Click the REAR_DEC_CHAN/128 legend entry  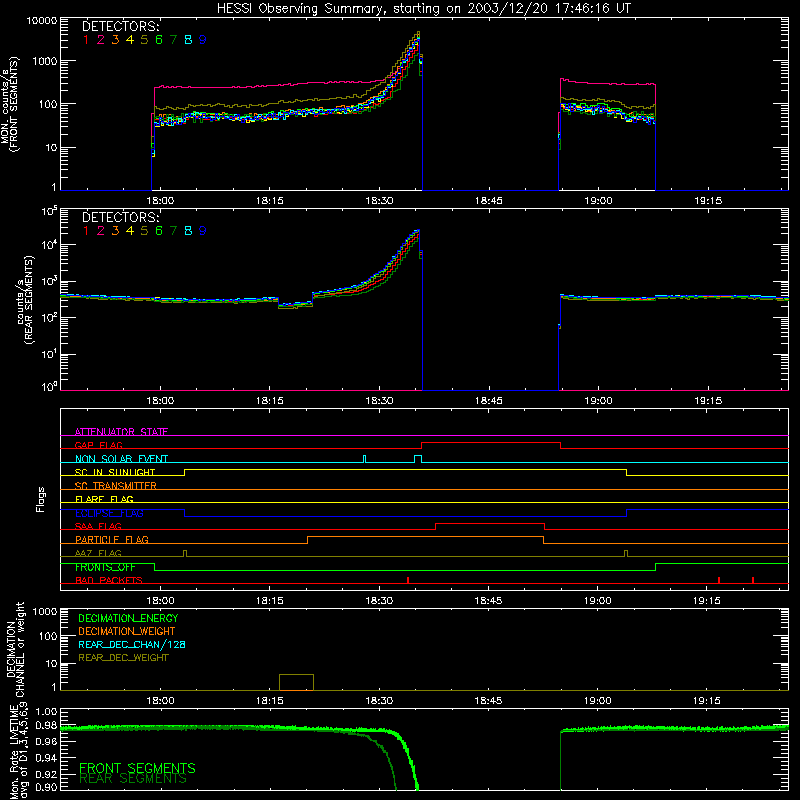(132, 644)
